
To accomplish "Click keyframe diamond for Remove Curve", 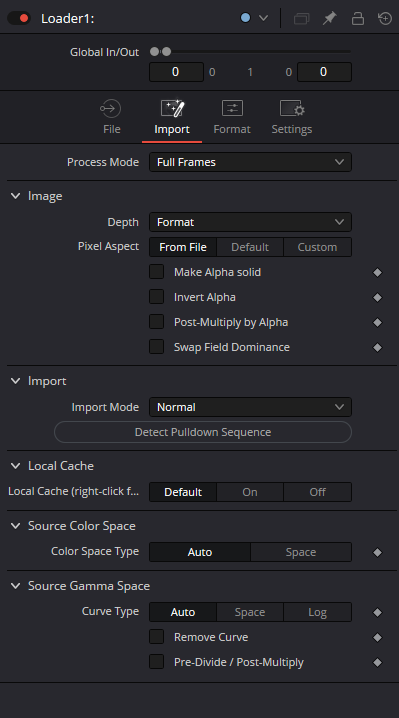I will (377, 637).
